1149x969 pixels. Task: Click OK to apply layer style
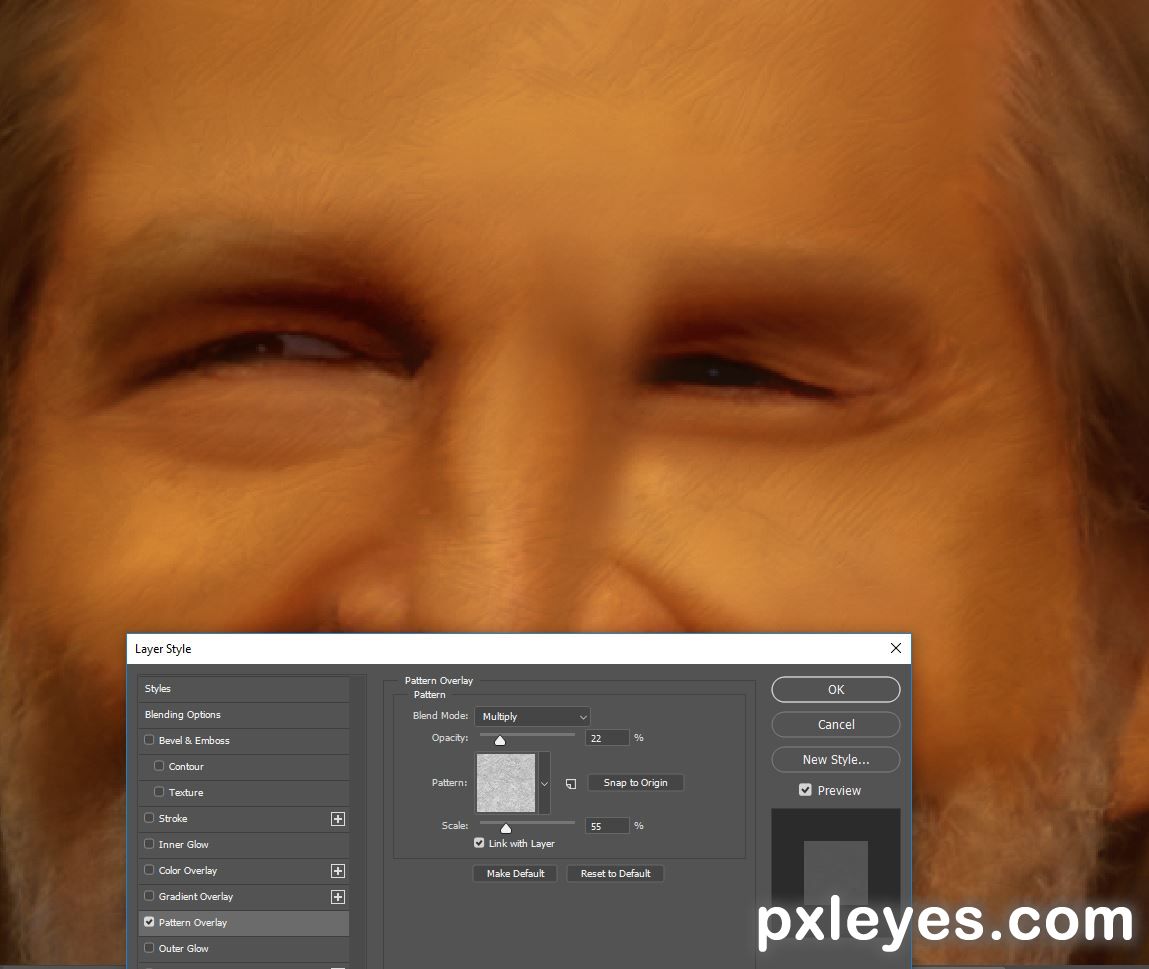pos(836,690)
